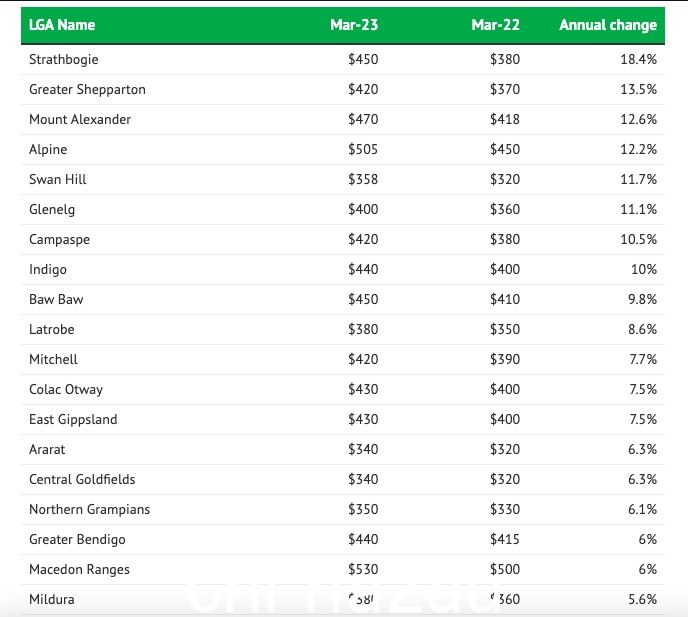The width and height of the screenshot is (688, 617).
Task: Click the Mar-22 column header
Action: 495,25
